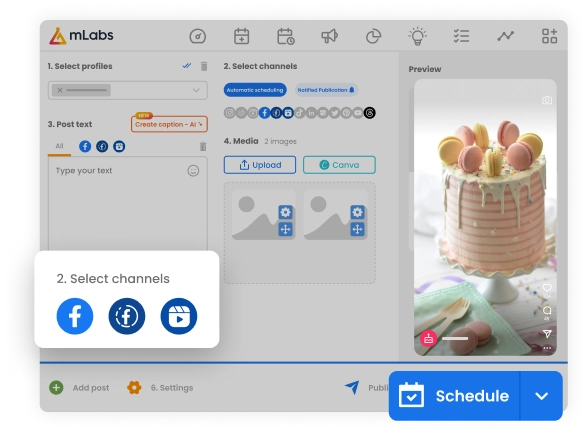Click the Create caption - AI button

169,124
